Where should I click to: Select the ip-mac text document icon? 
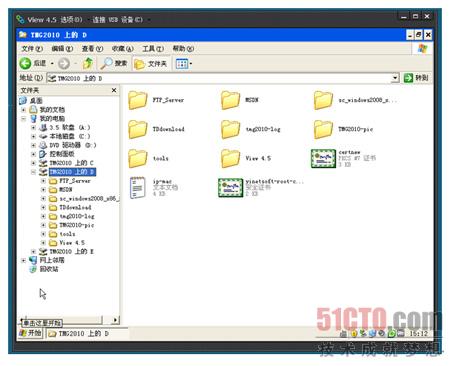pos(137,187)
